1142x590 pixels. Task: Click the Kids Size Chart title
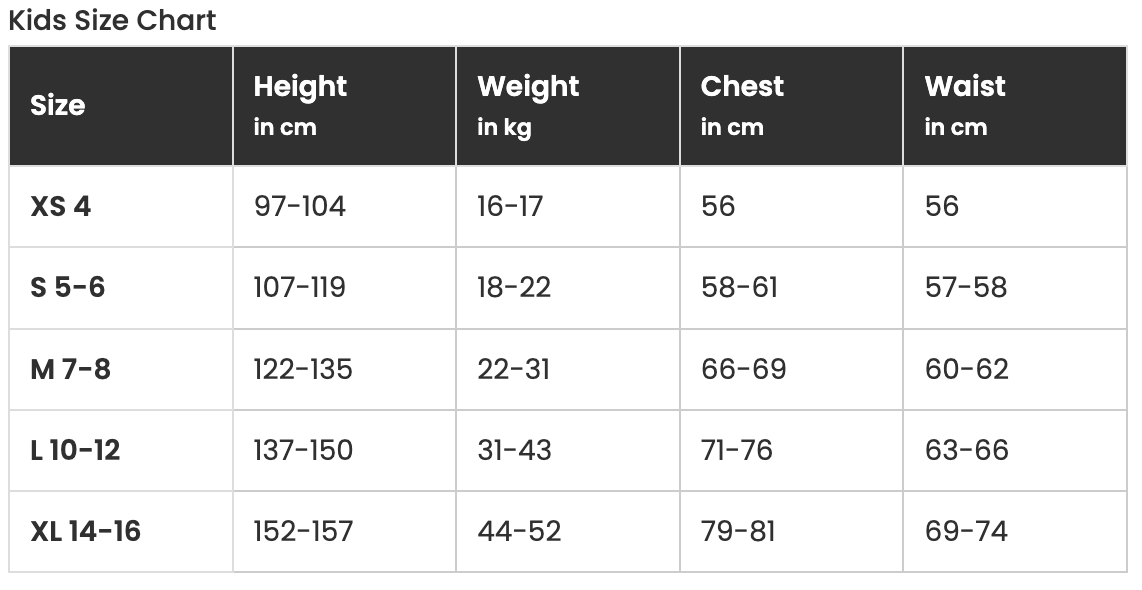tap(112, 20)
